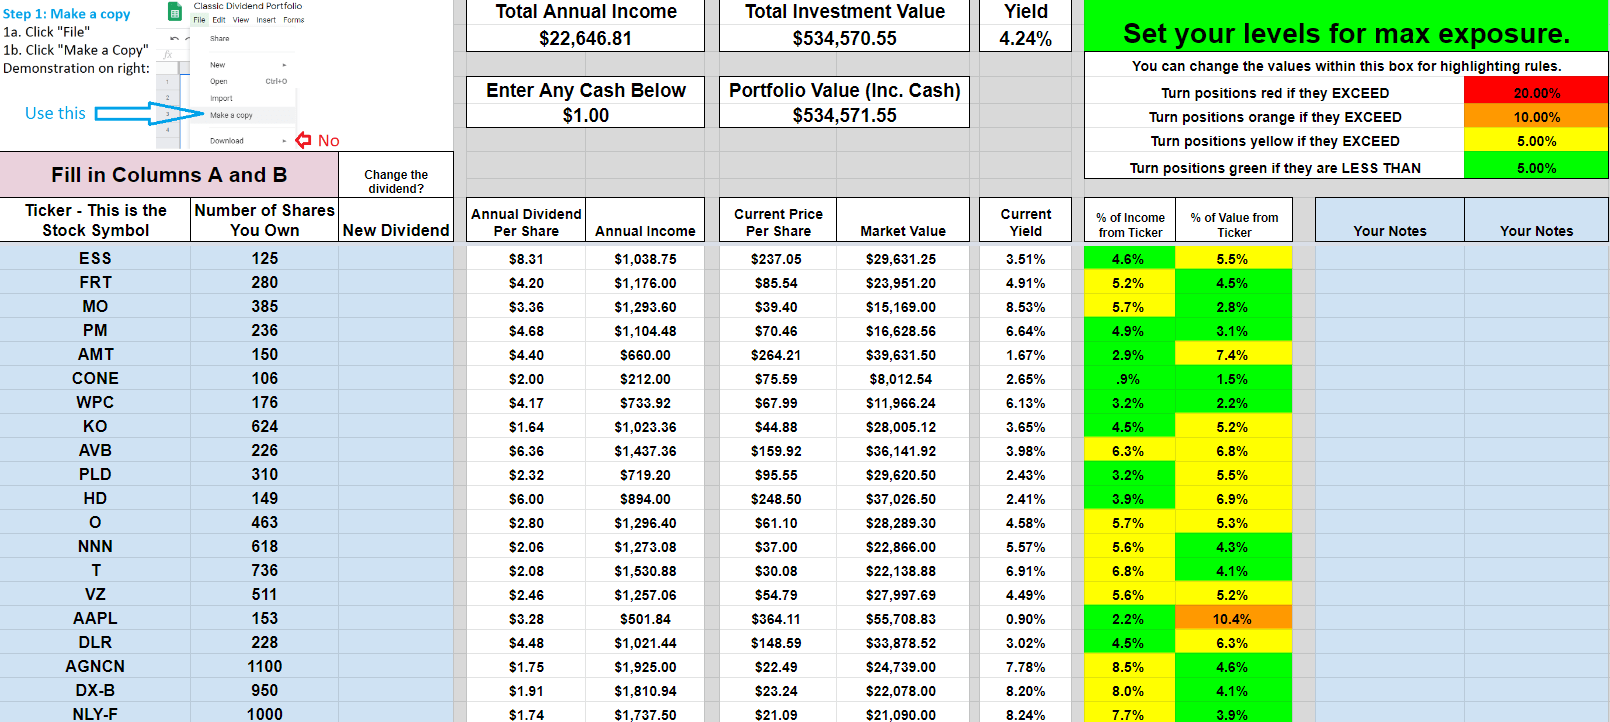Select the "Ticker - This is the Stock Symbol" header

pyautogui.click(x=95, y=220)
